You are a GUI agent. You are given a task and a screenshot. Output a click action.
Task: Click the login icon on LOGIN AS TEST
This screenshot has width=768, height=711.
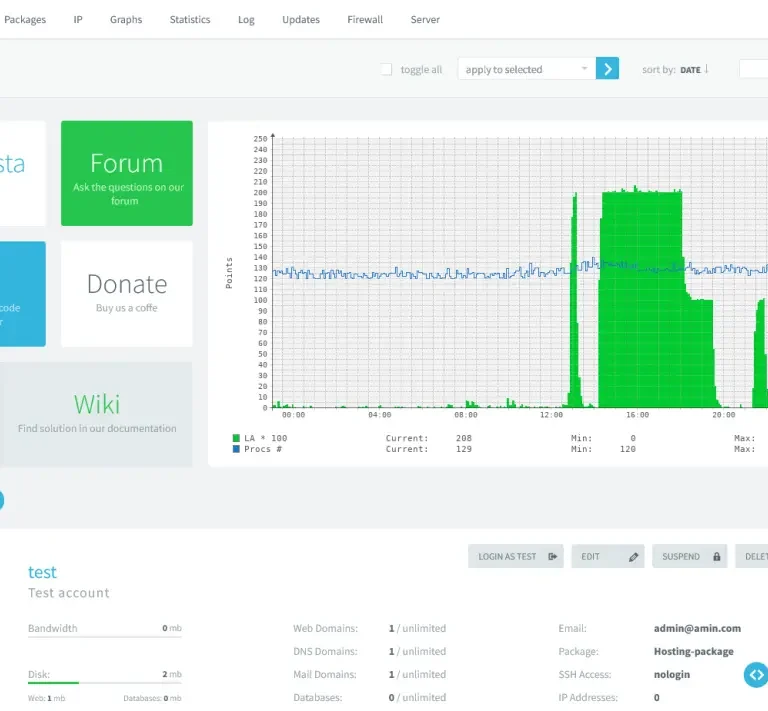click(x=553, y=557)
